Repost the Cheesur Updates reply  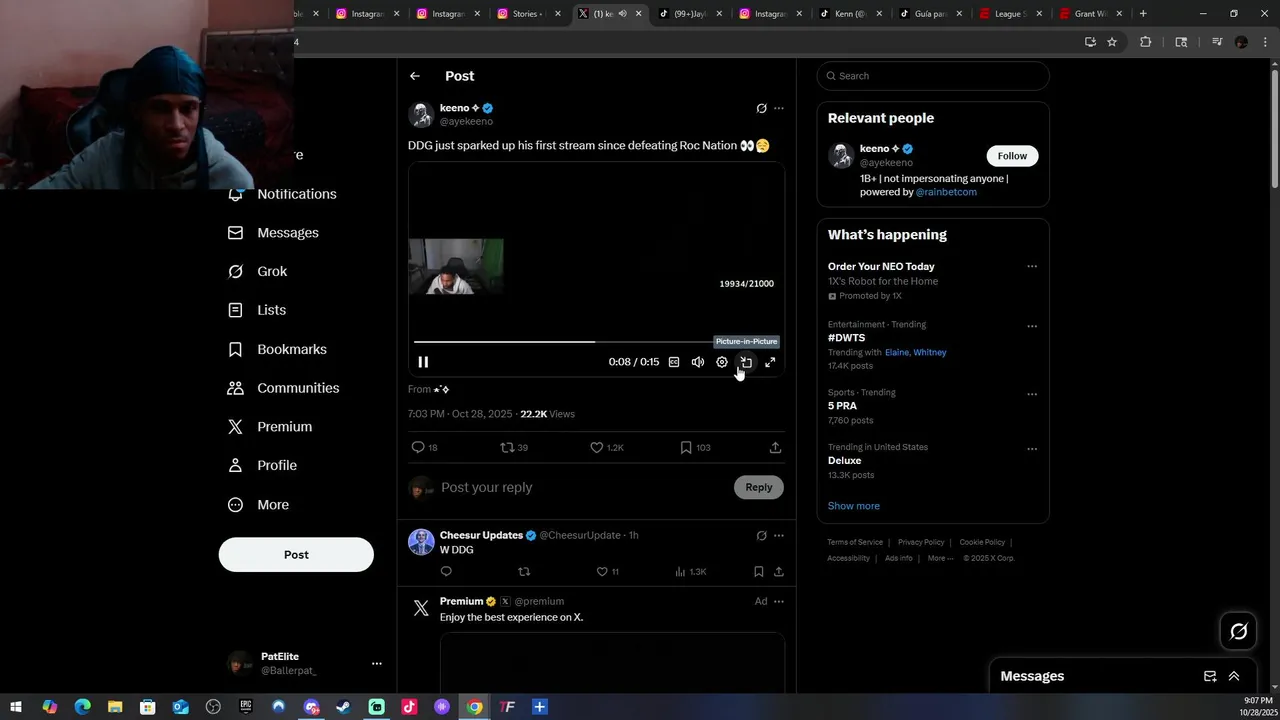click(524, 572)
